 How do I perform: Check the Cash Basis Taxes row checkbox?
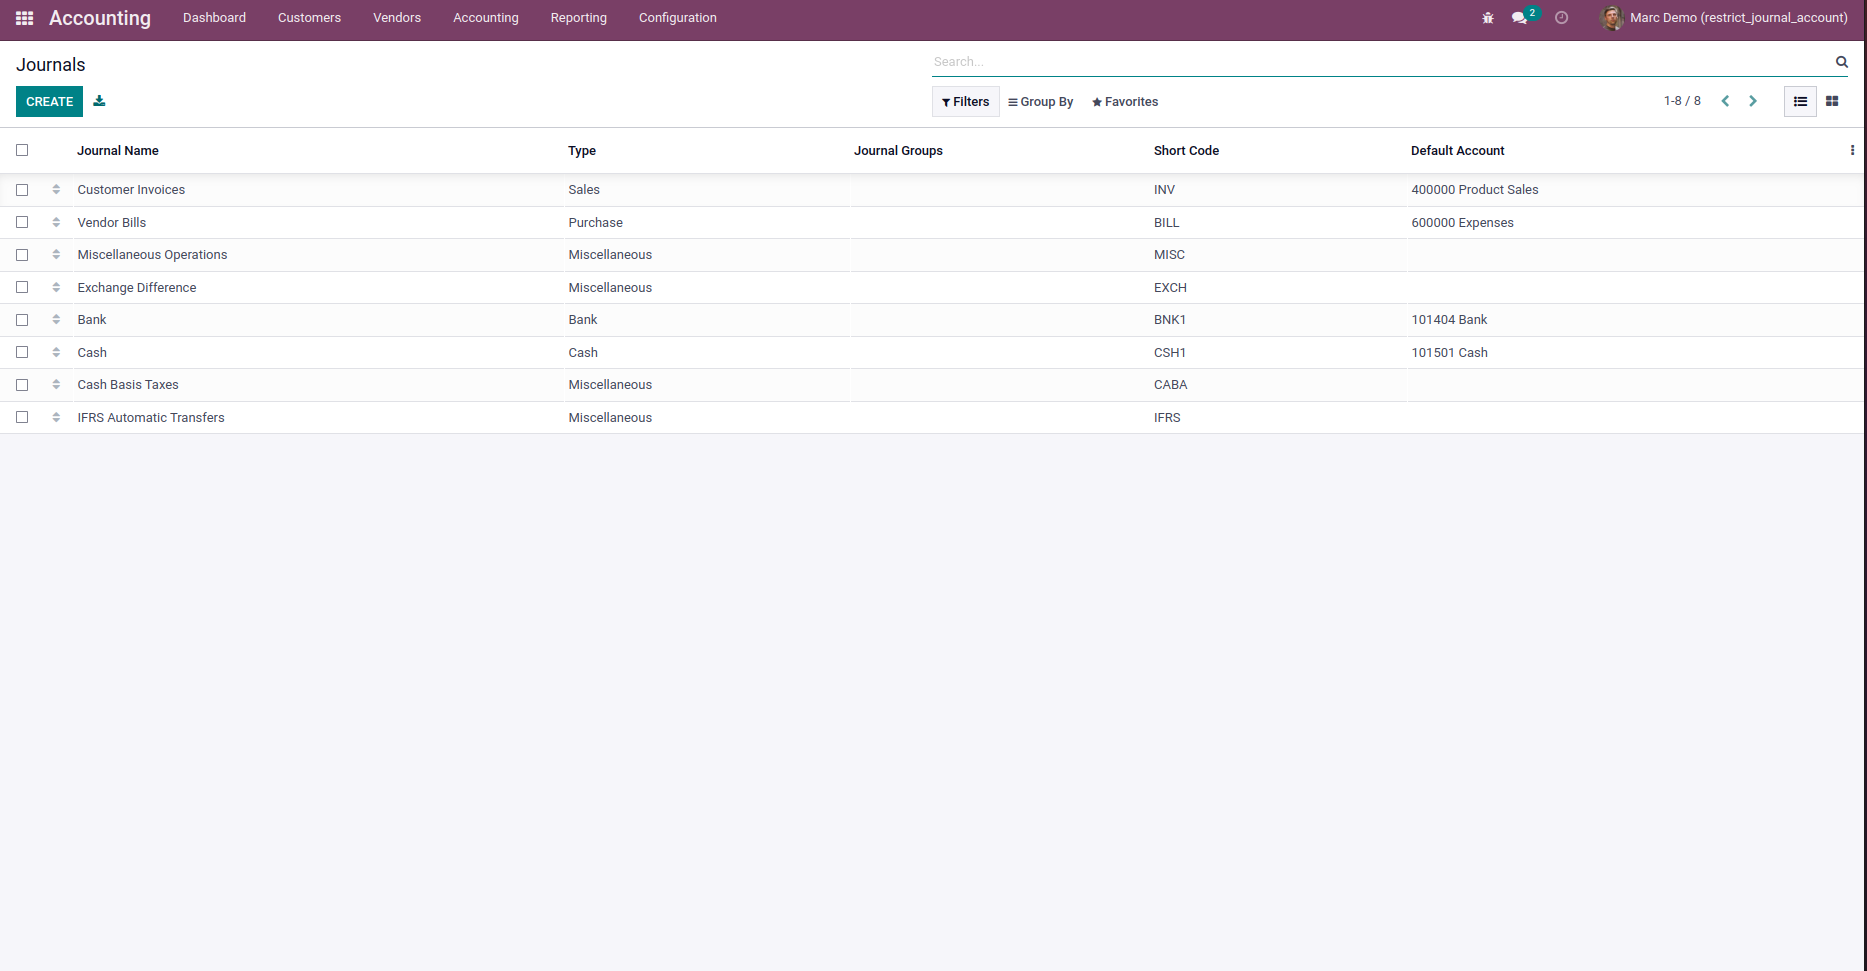[x=22, y=385]
